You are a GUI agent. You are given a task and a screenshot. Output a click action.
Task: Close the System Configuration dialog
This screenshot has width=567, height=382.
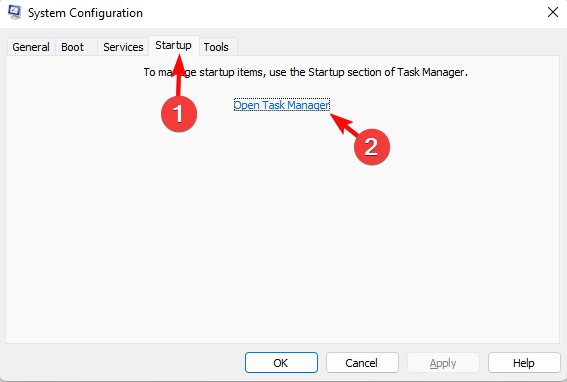click(553, 12)
